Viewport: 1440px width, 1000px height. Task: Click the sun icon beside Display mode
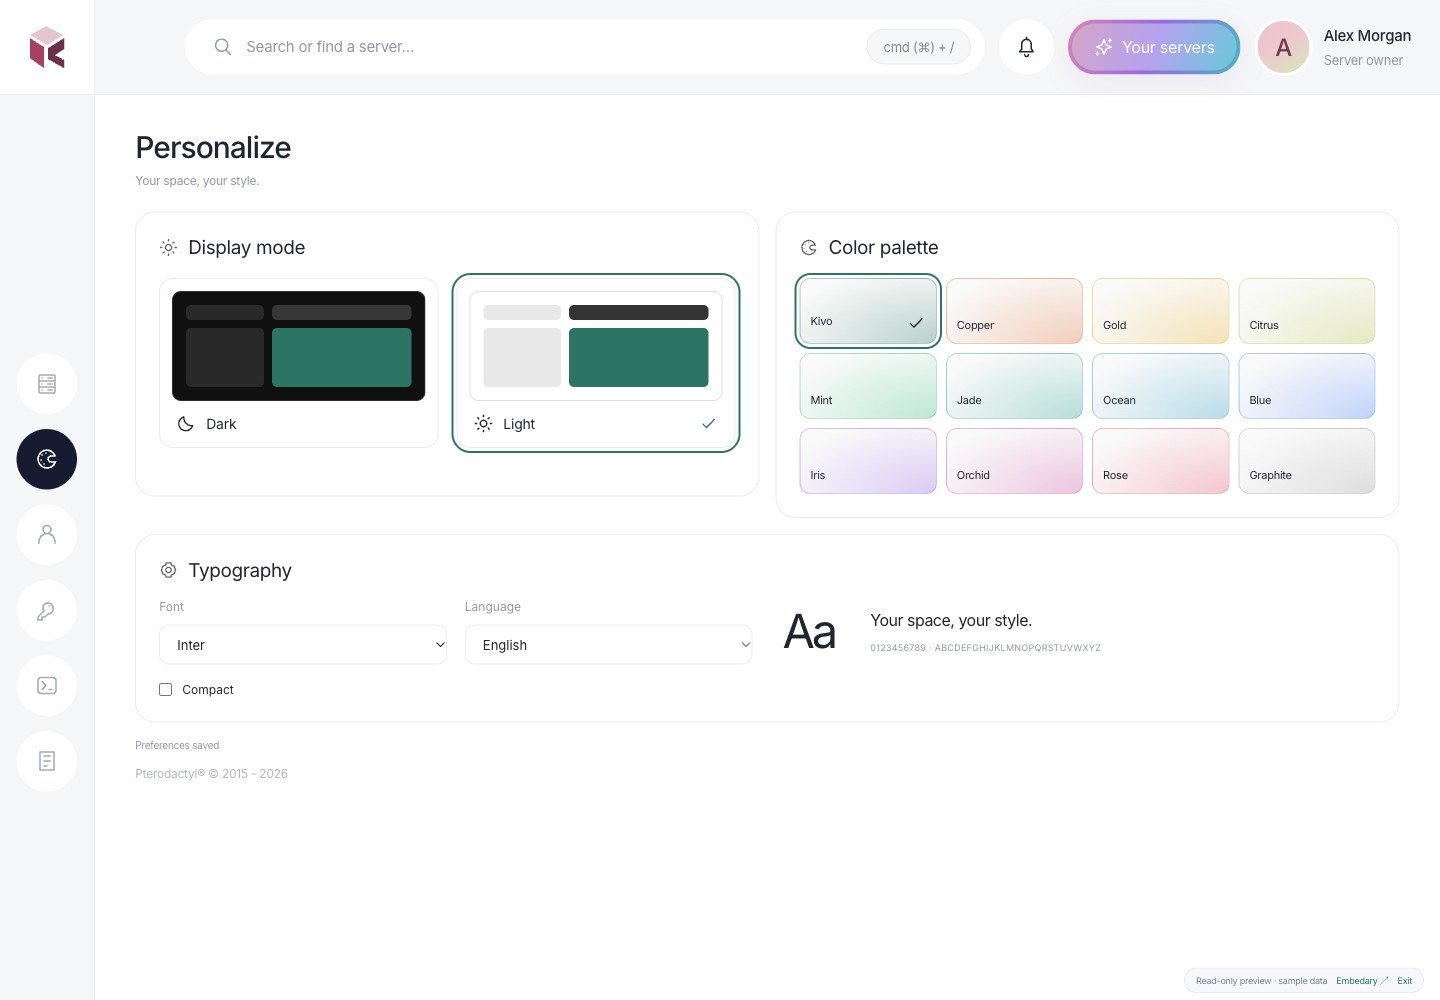(169, 248)
